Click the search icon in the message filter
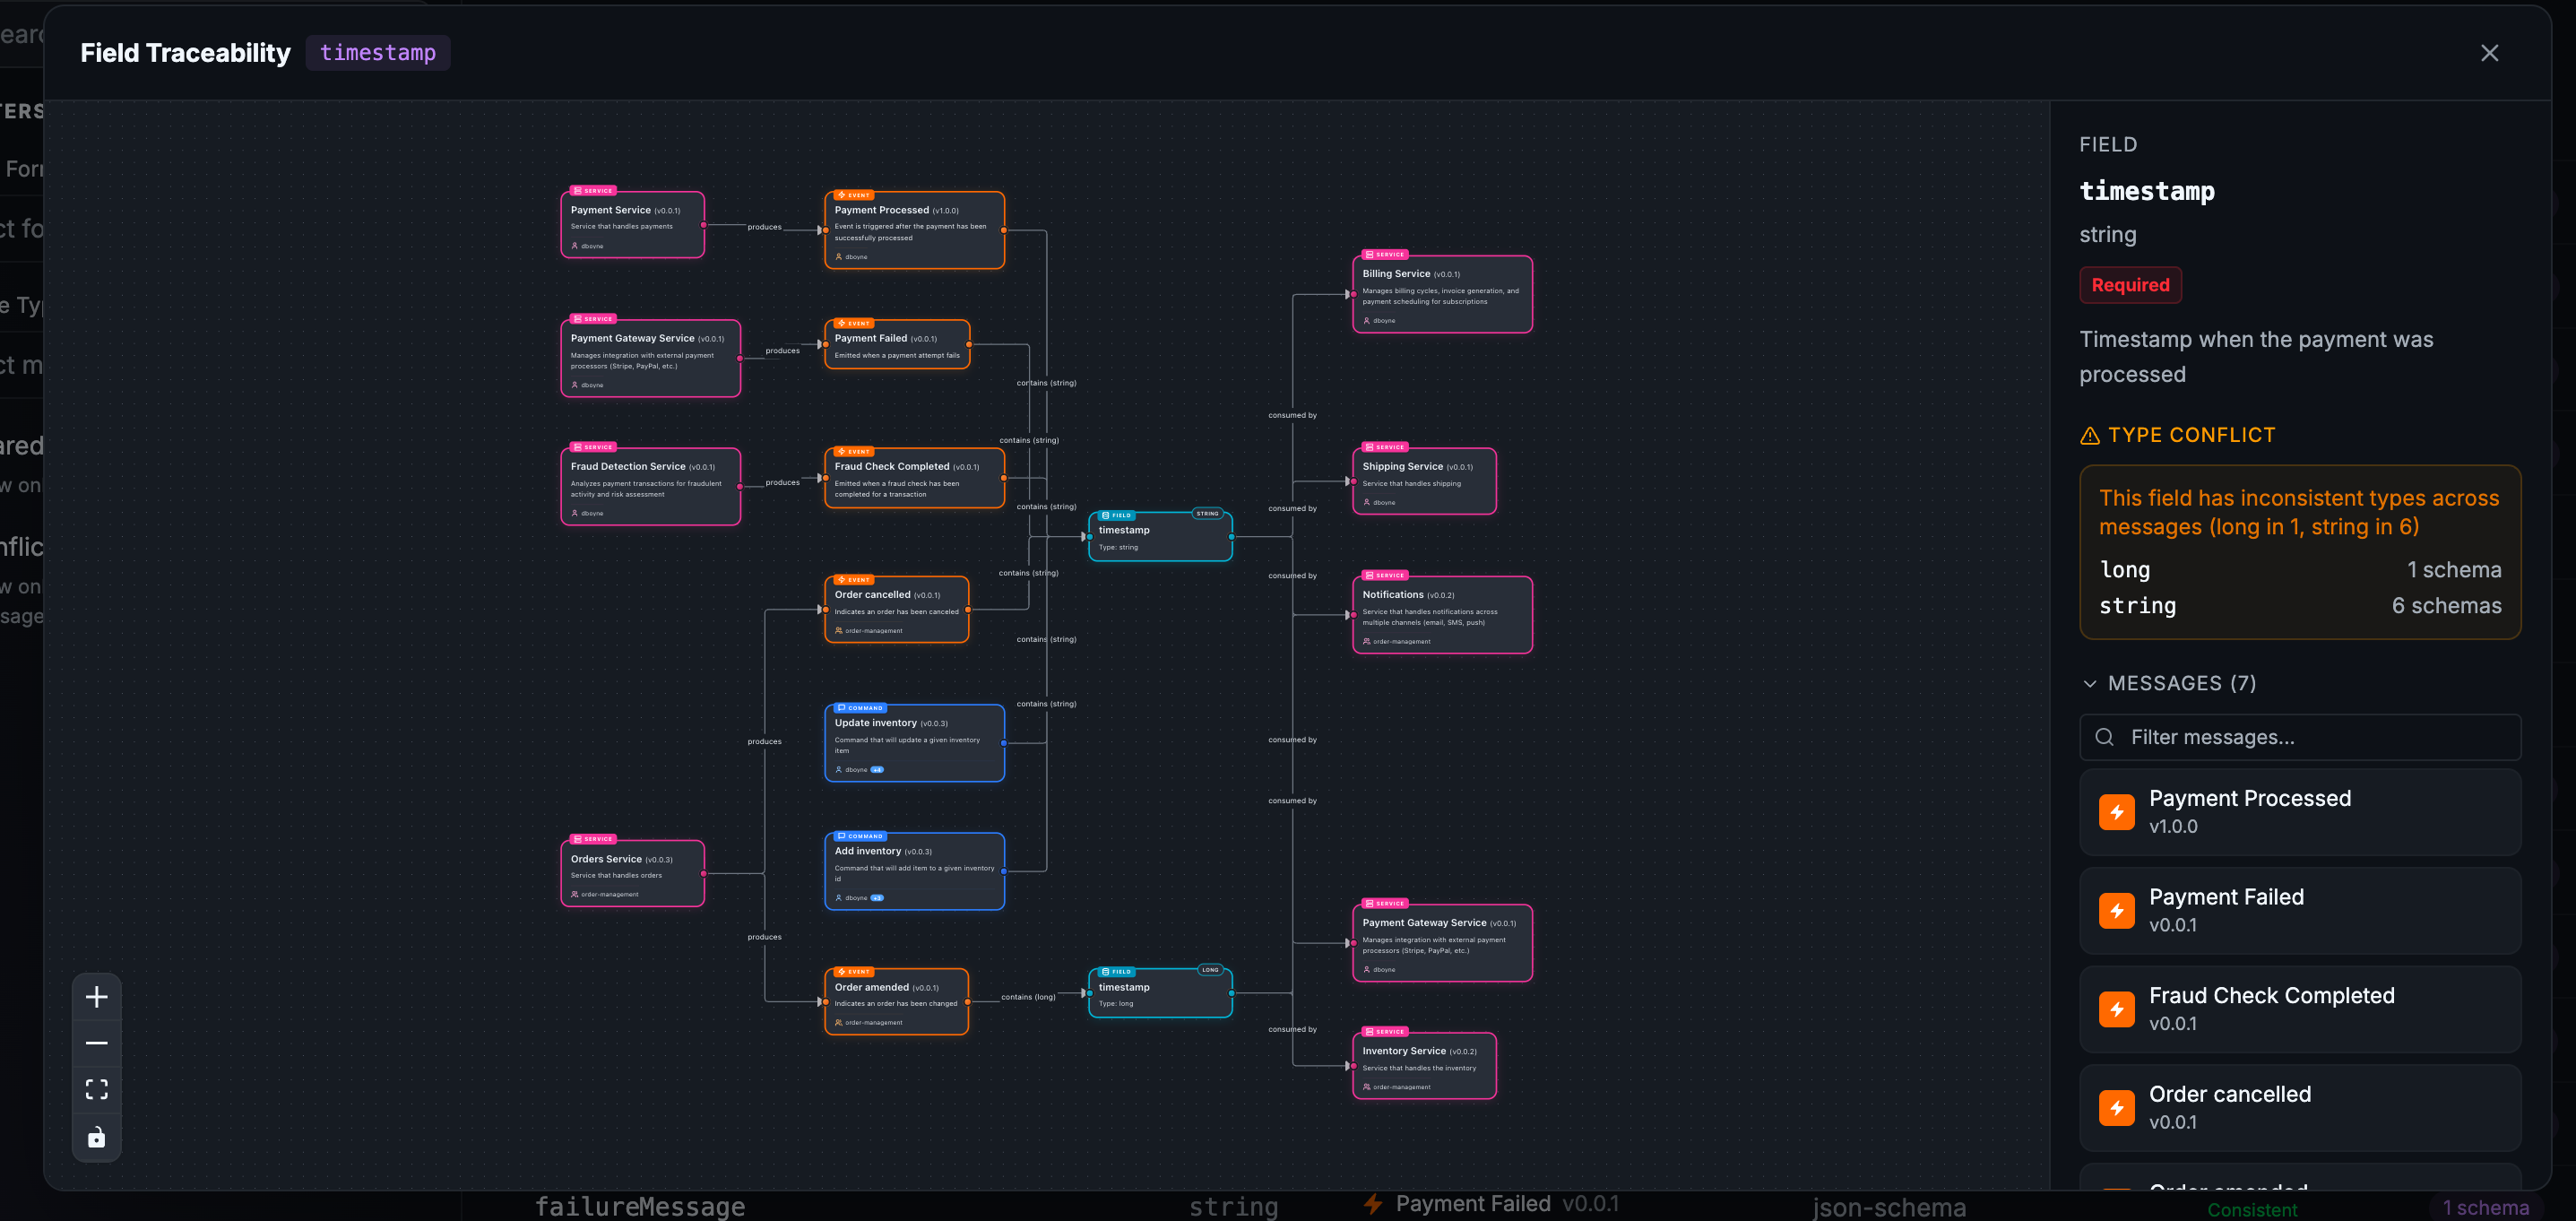This screenshot has height=1221, width=2576. [x=2105, y=737]
